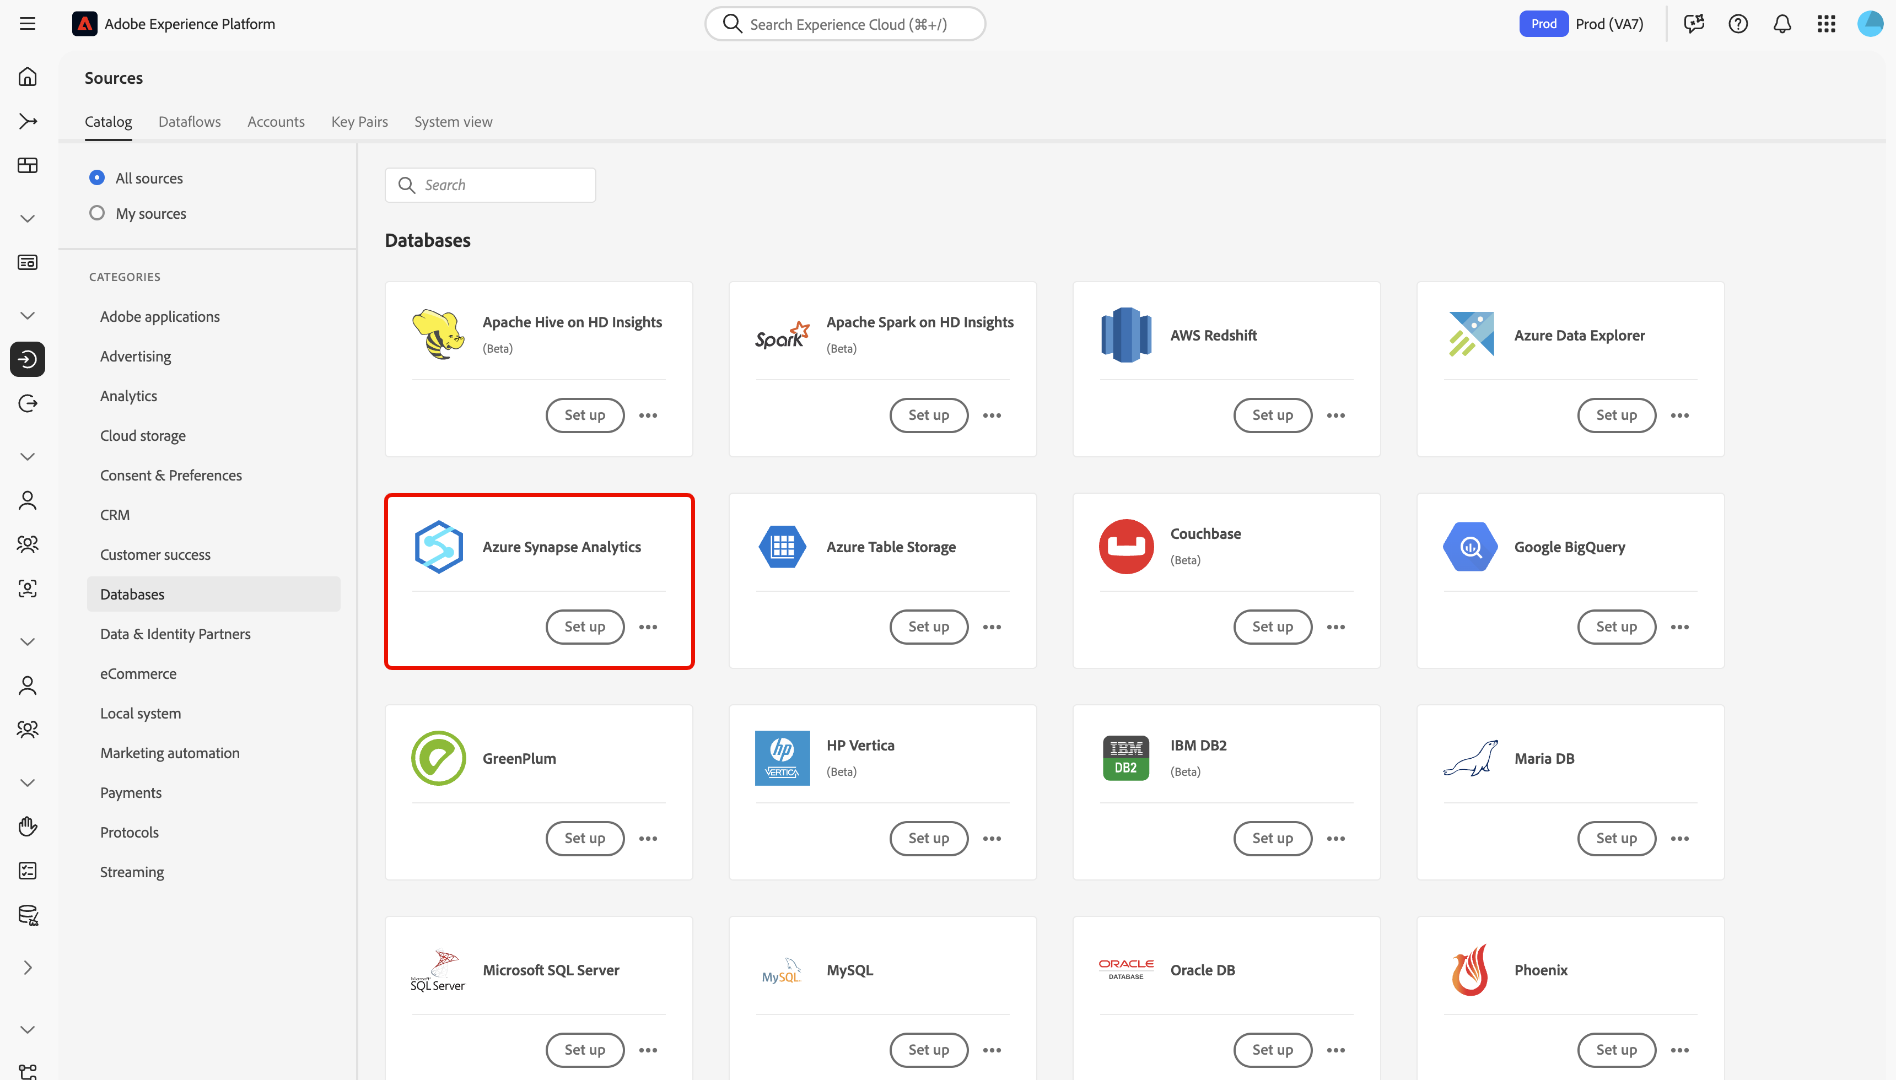Open the feedback chat icon
Screen dimensions: 1896x1080
tap(1694, 24)
